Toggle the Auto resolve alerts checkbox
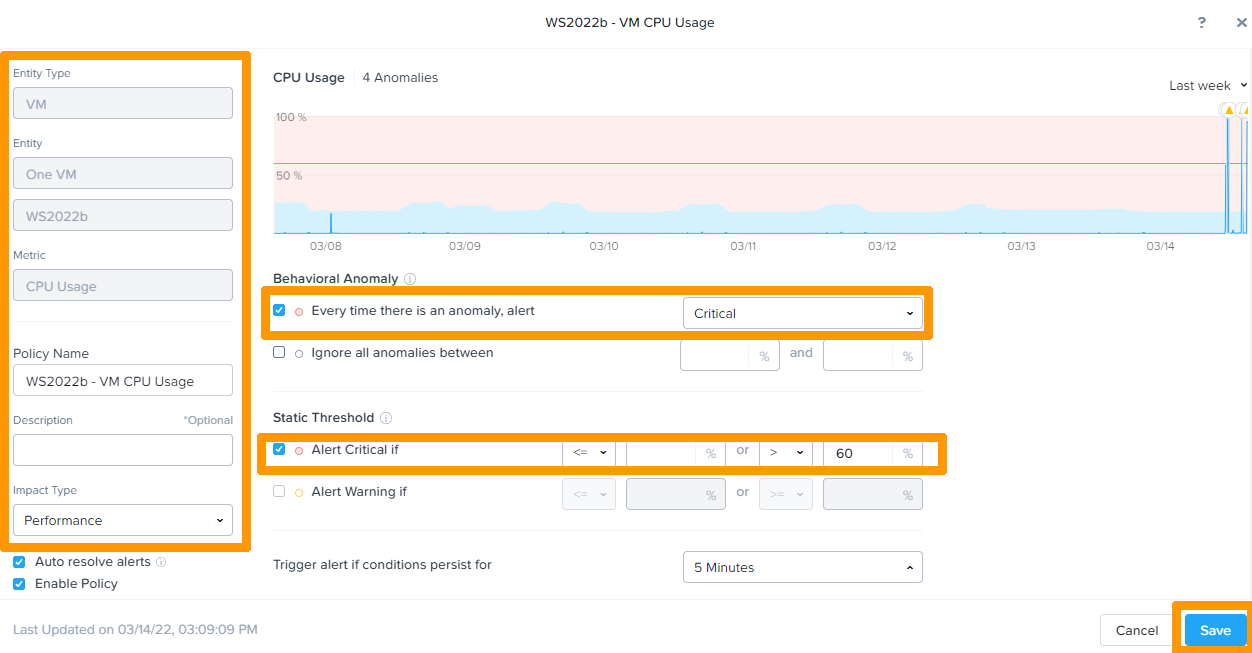 [19, 562]
